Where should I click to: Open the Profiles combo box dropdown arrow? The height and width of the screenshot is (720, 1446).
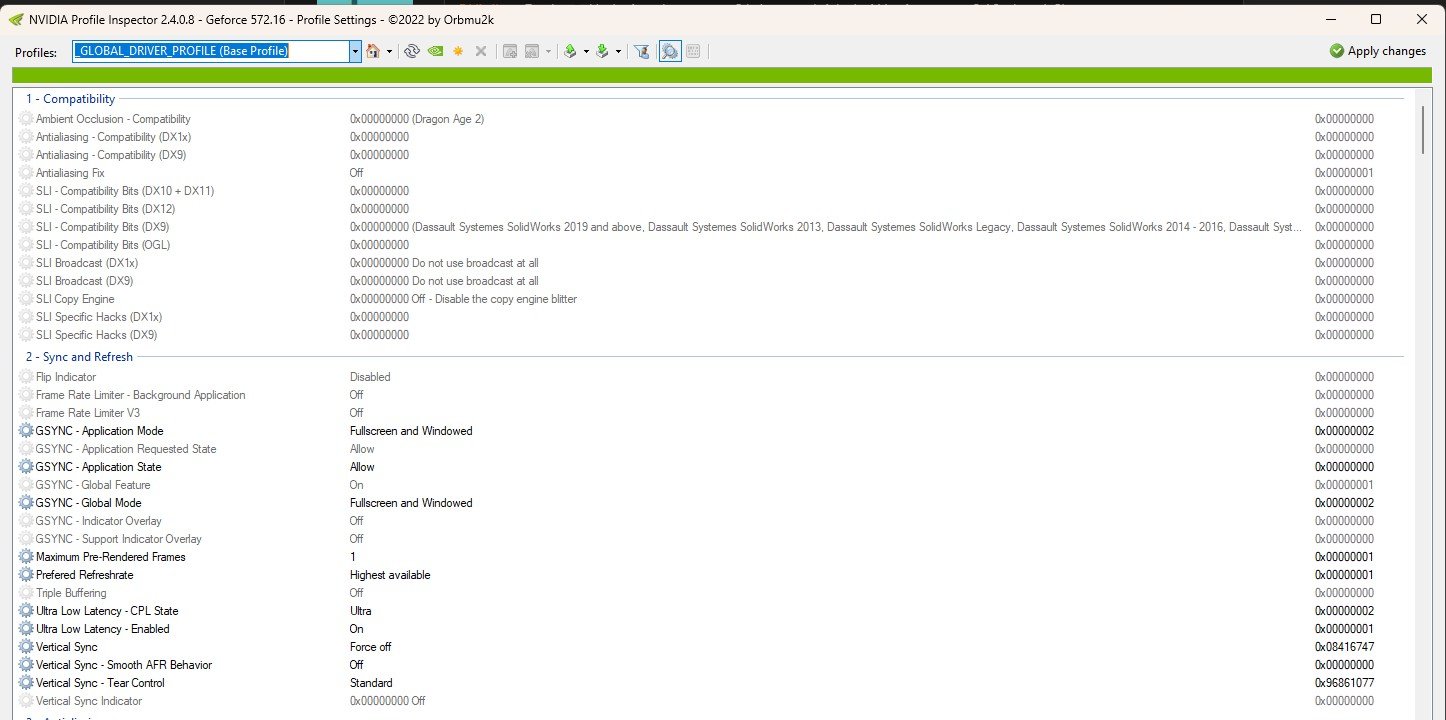(x=355, y=51)
